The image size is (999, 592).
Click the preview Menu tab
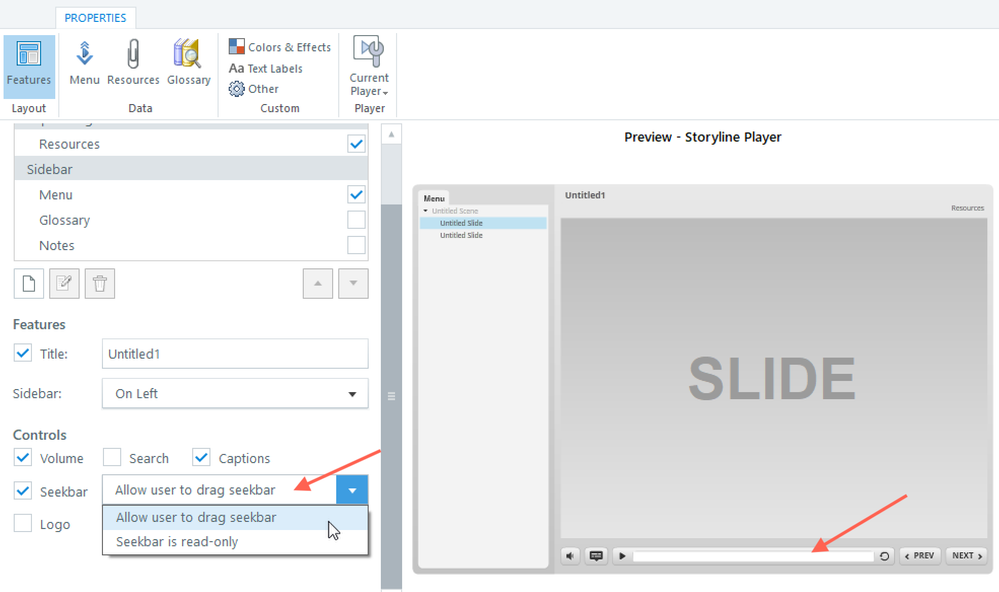435,198
